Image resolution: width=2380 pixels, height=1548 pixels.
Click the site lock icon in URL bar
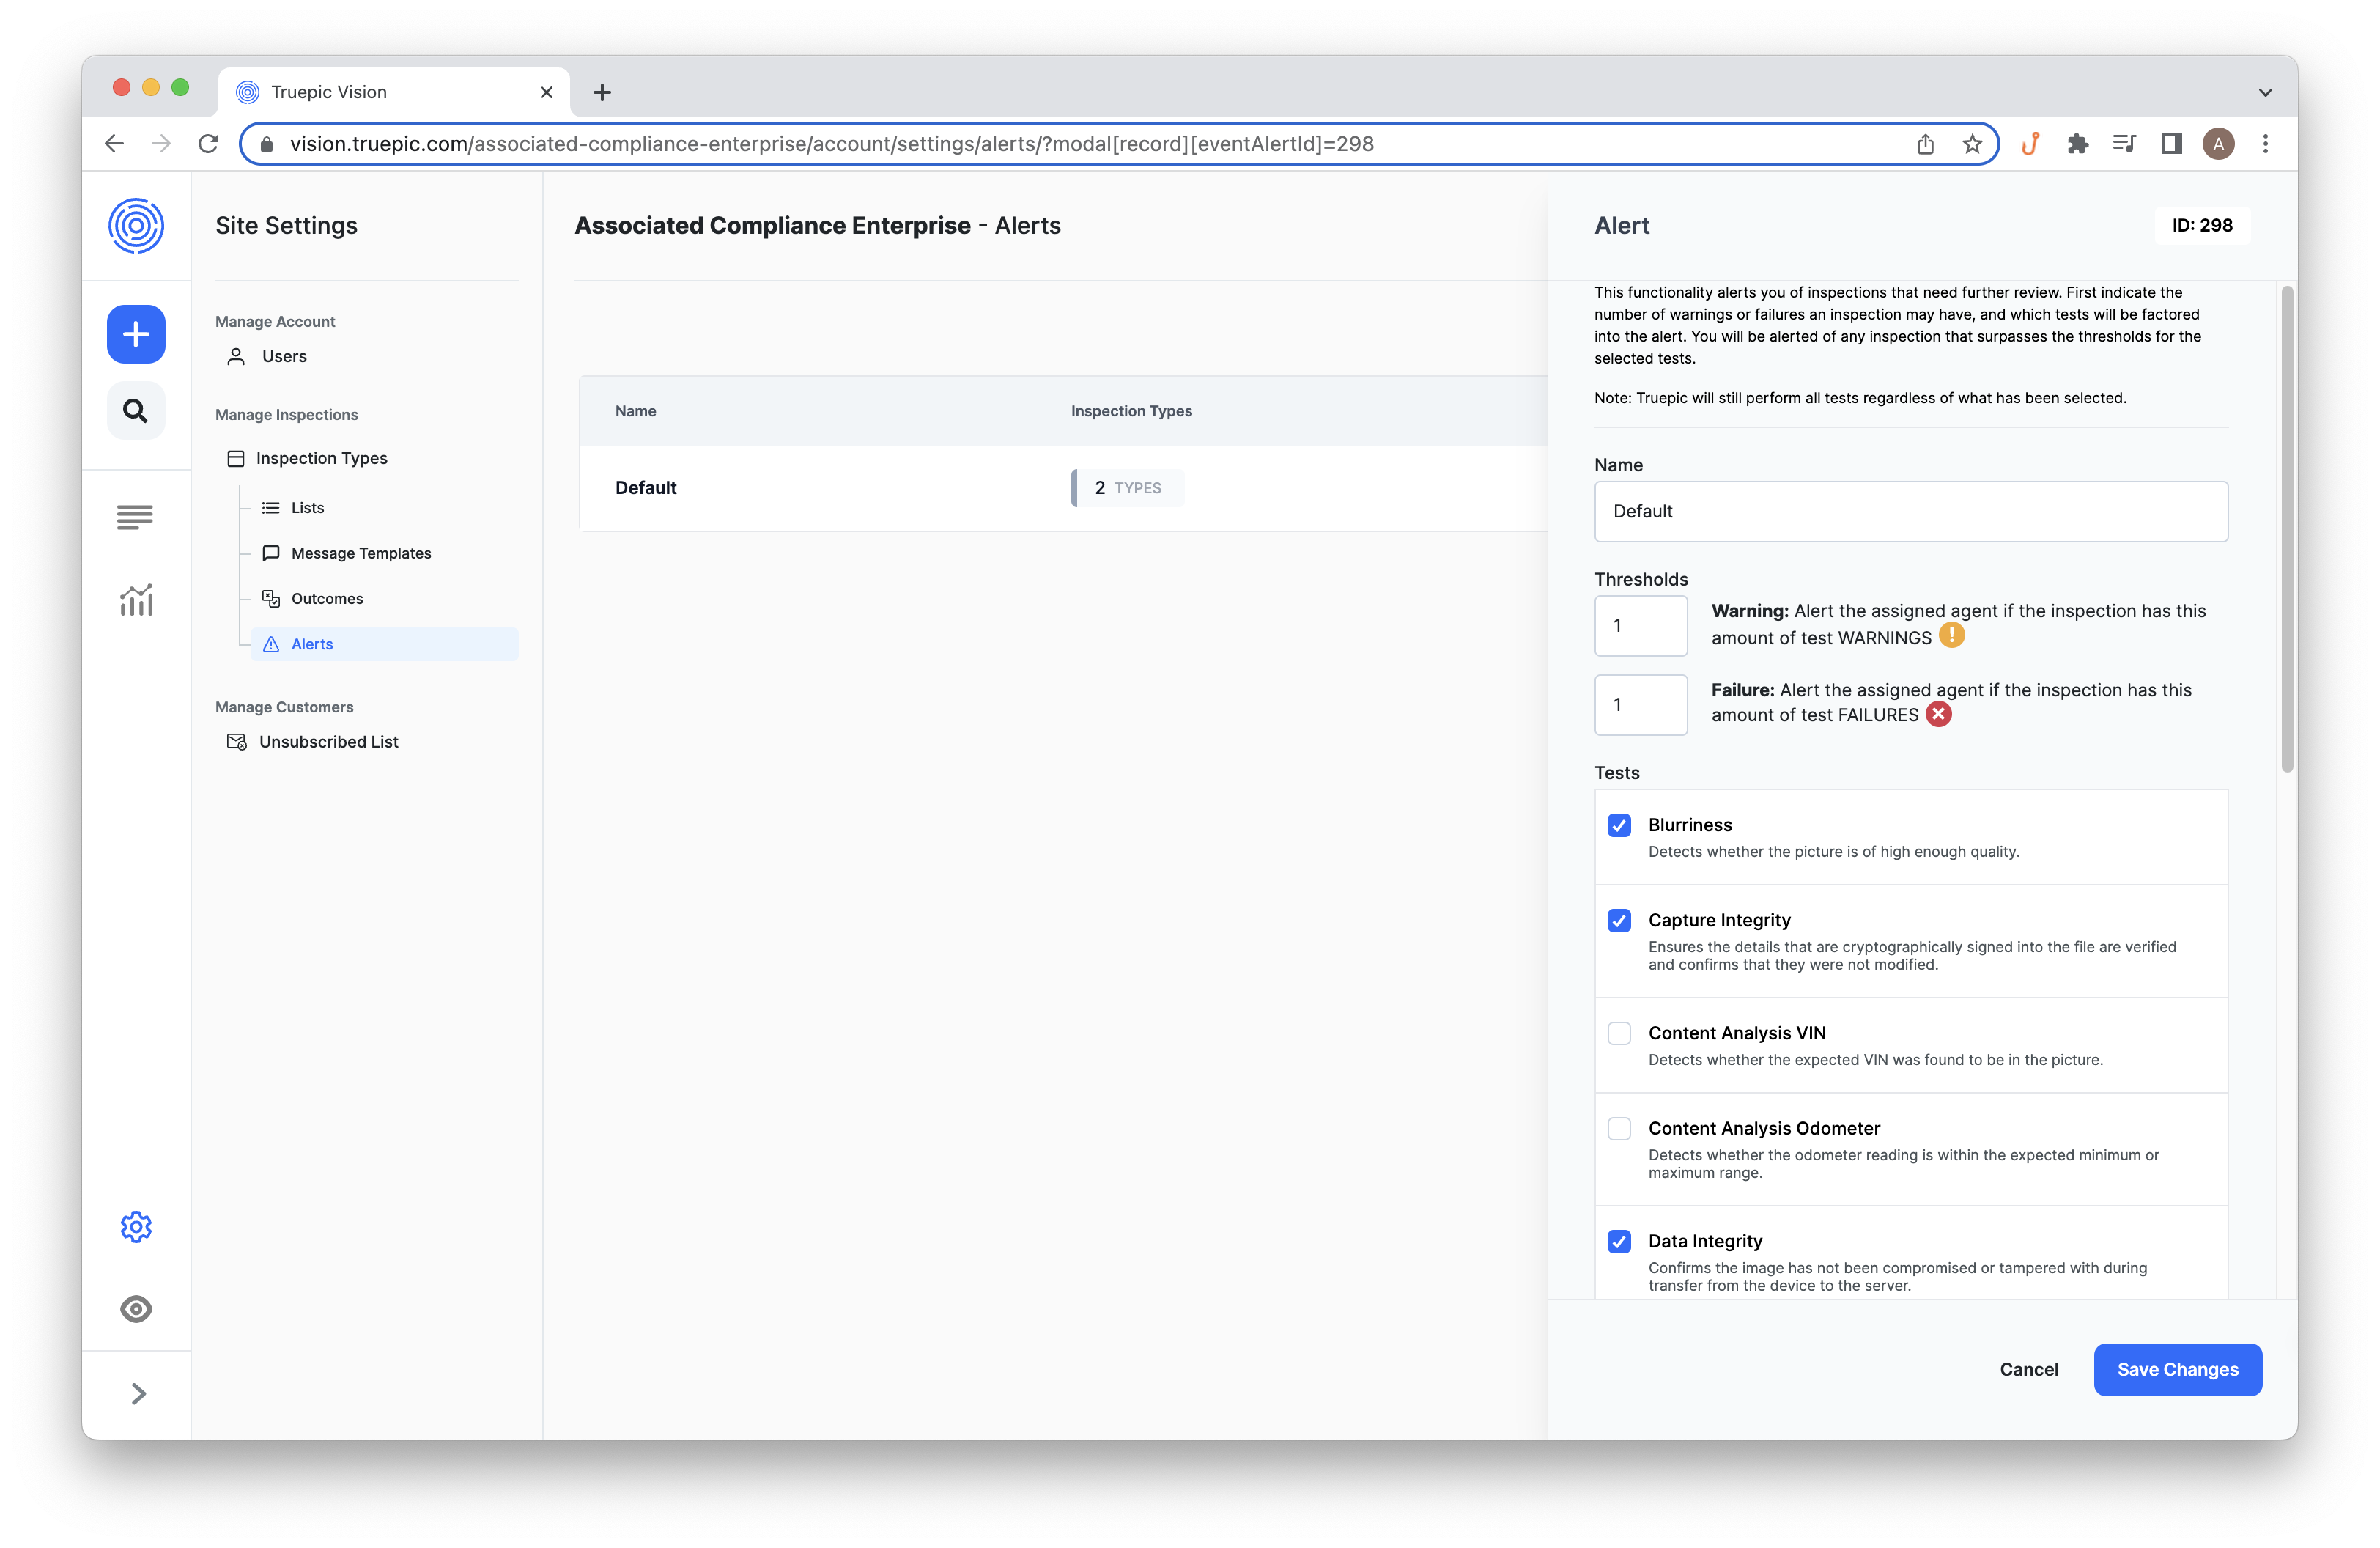pos(267,144)
